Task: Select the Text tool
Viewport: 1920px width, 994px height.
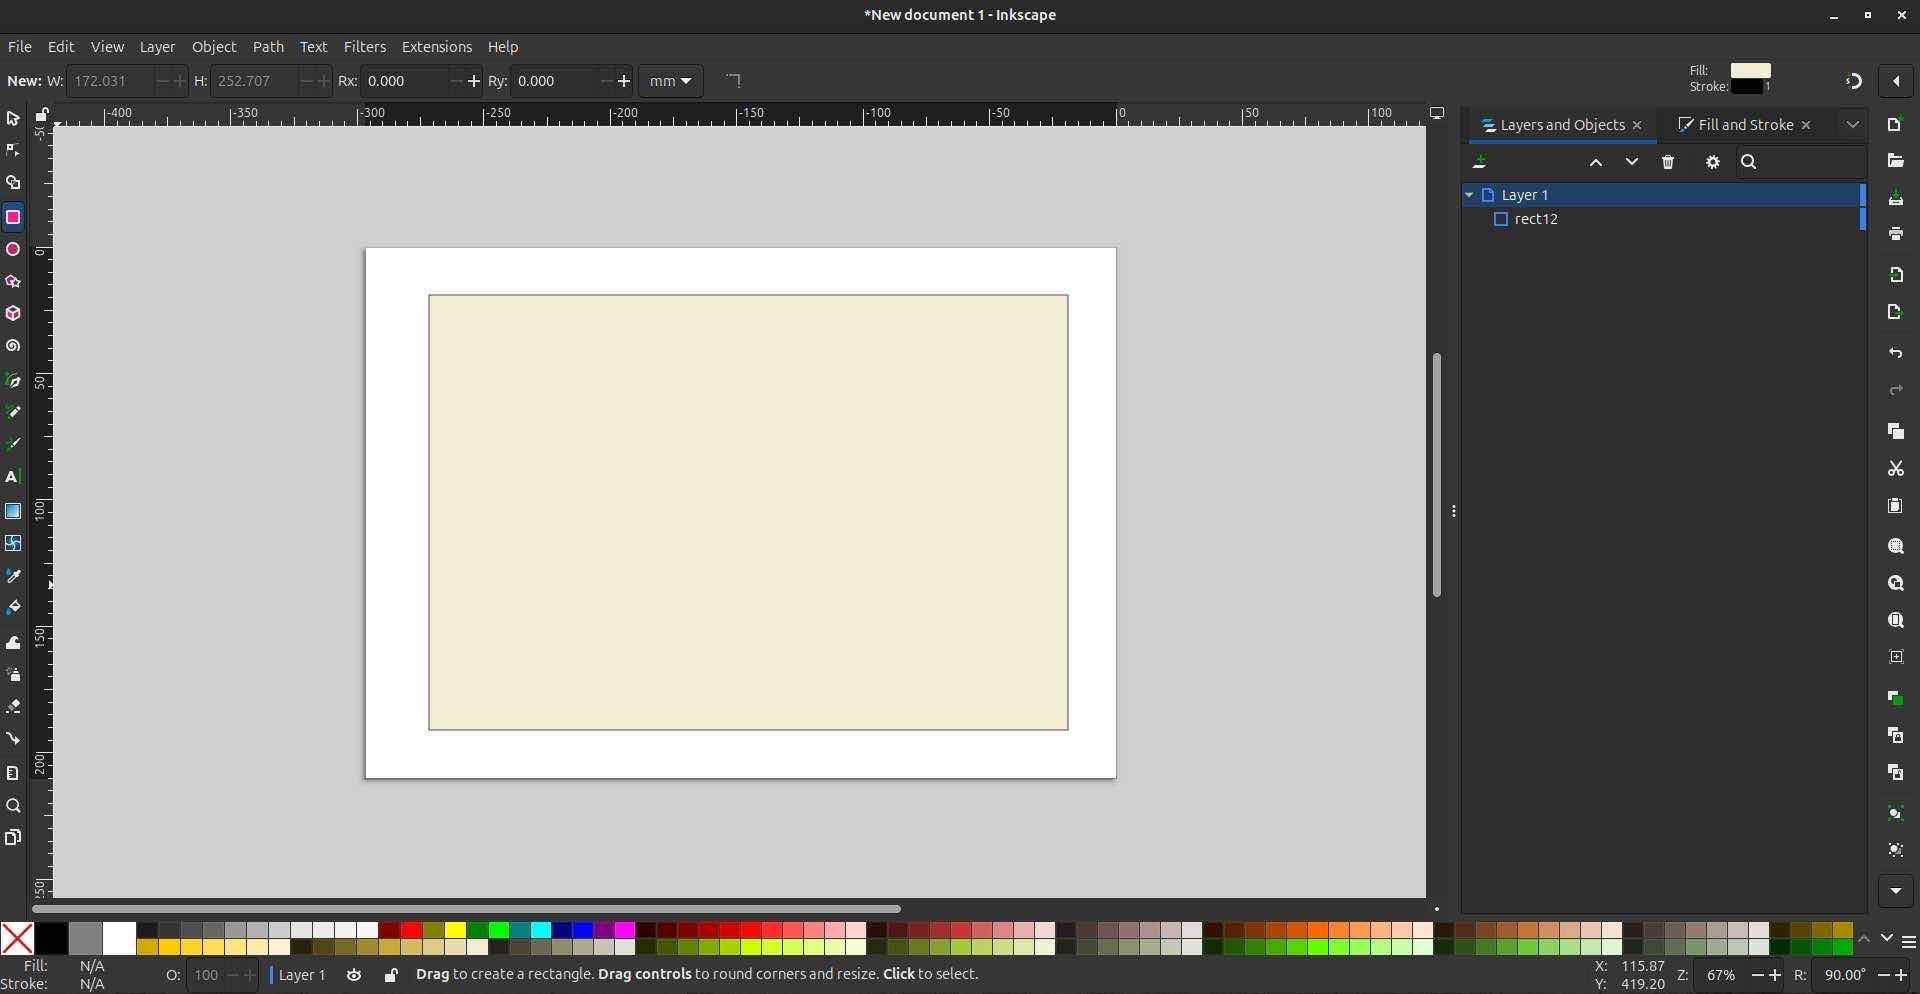Action: point(13,477)
